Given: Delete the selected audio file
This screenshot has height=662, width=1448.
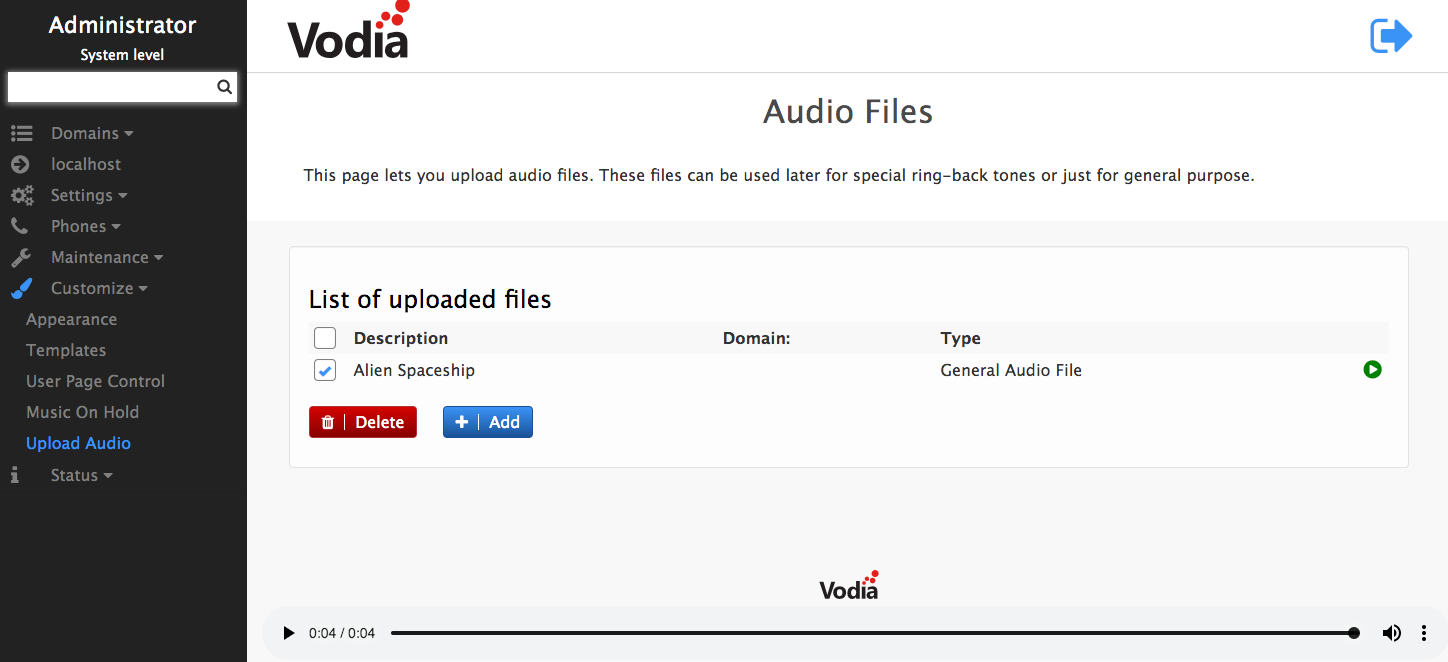Looking at the screenshot, I should [x=363, y=422].
